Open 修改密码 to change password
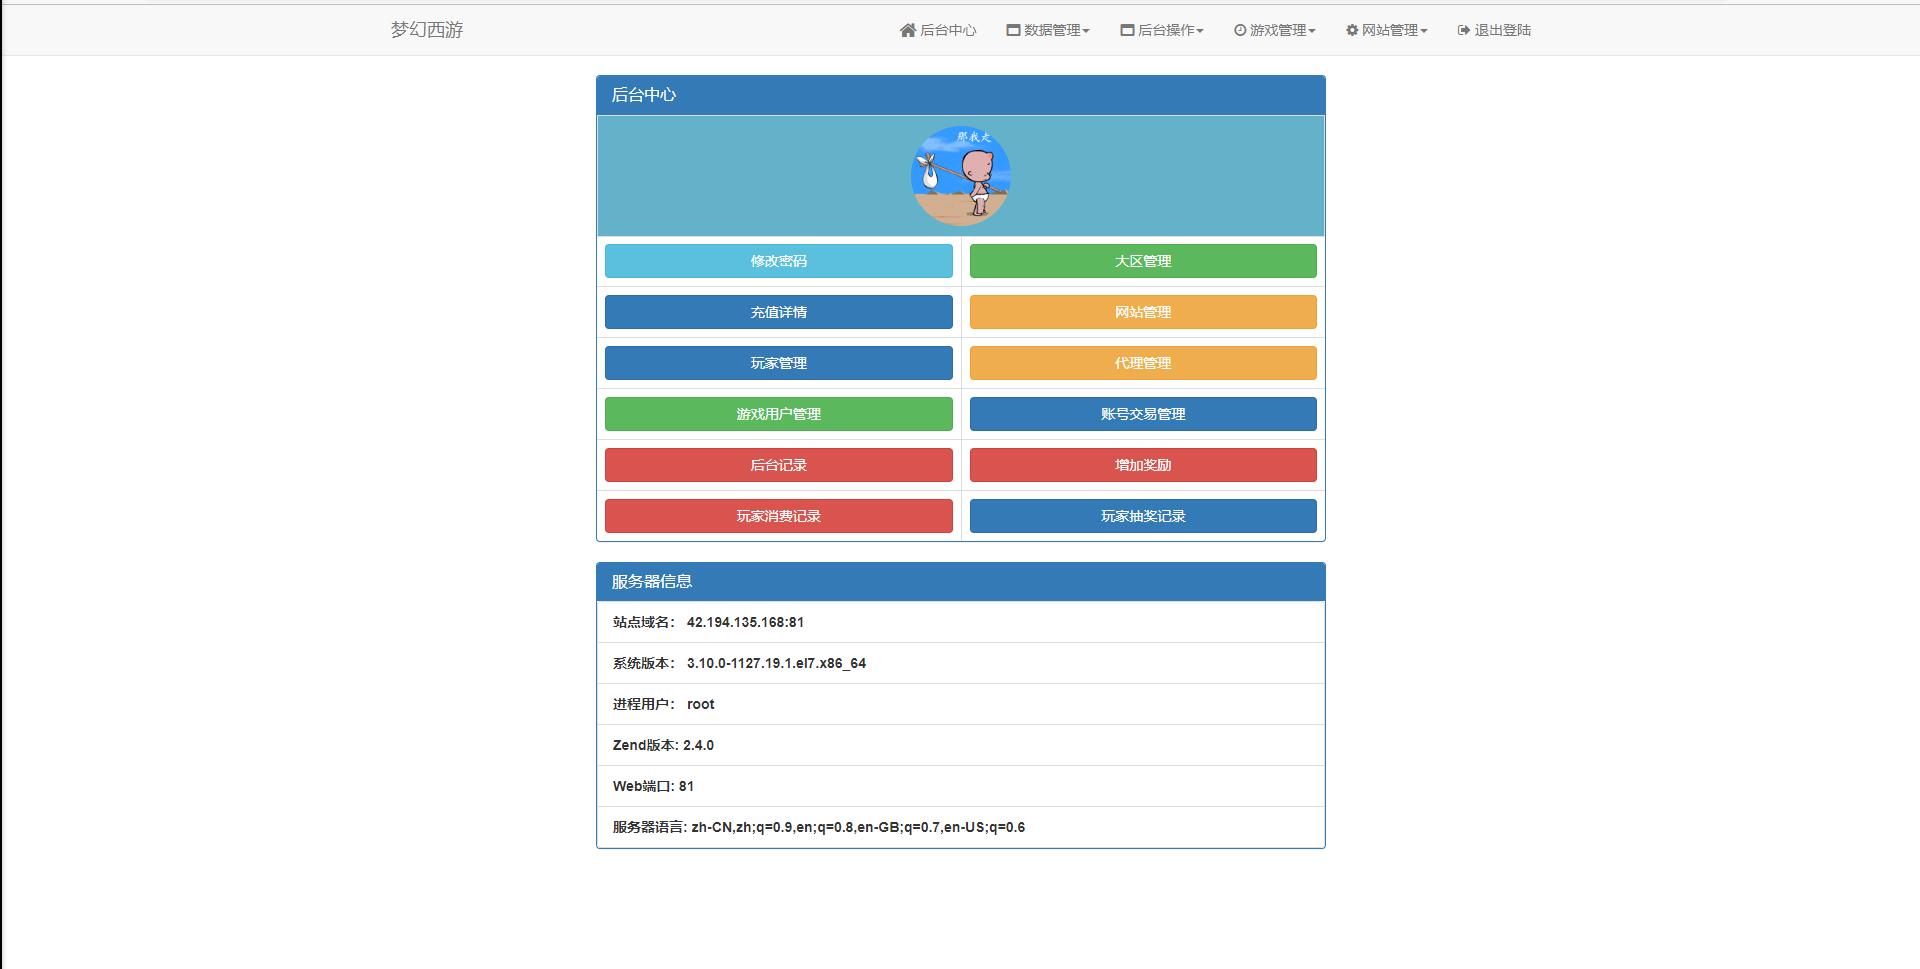This screenshot has width=1920, height=969. click(x=778, y=261)
